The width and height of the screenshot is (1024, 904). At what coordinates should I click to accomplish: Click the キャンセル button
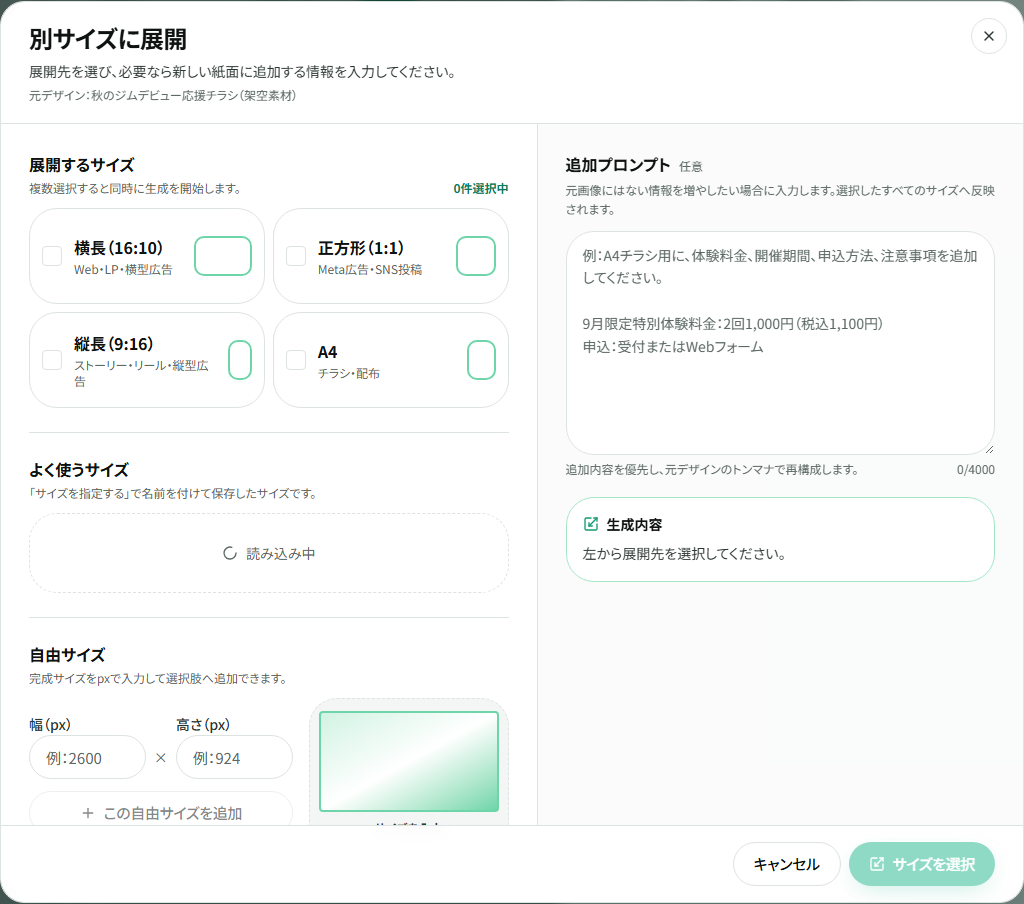click(786, 864)
